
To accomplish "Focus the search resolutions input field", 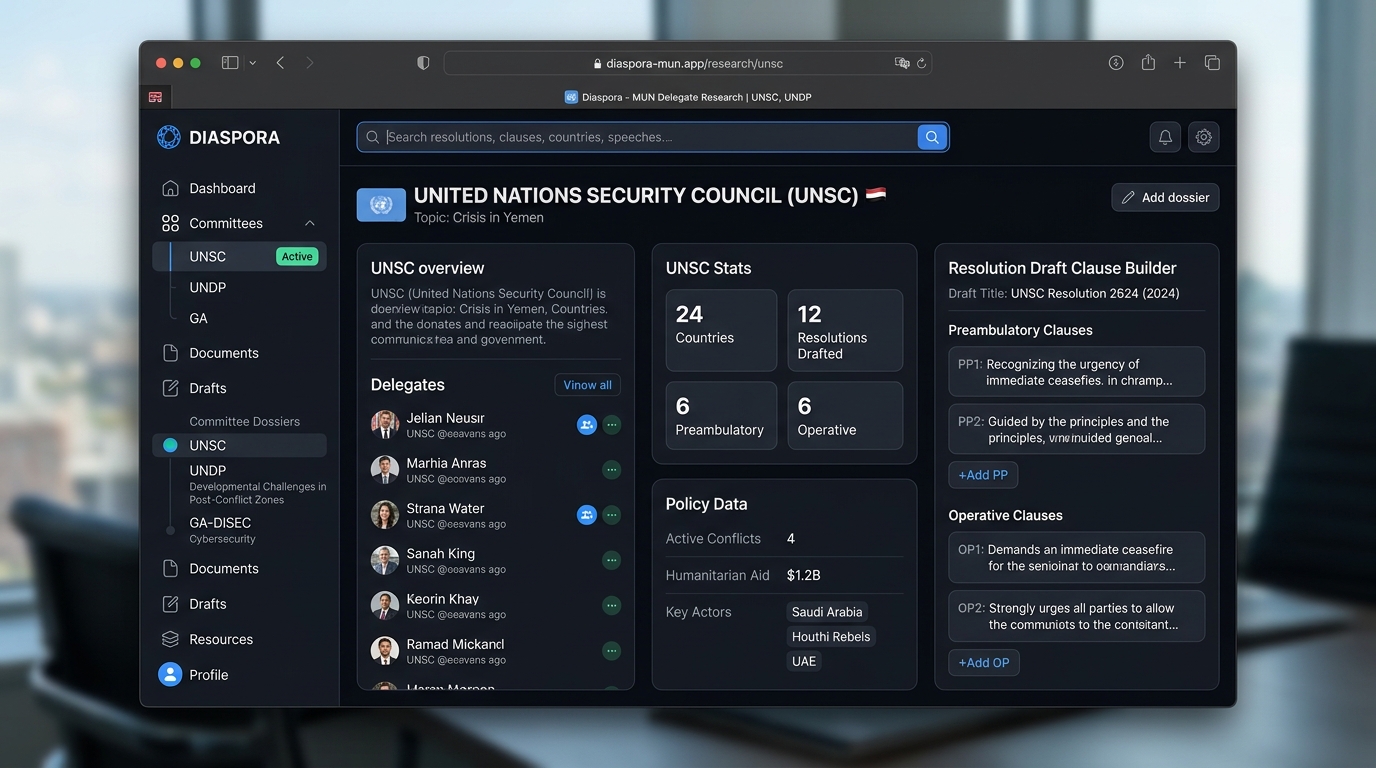I will point(640,137).
